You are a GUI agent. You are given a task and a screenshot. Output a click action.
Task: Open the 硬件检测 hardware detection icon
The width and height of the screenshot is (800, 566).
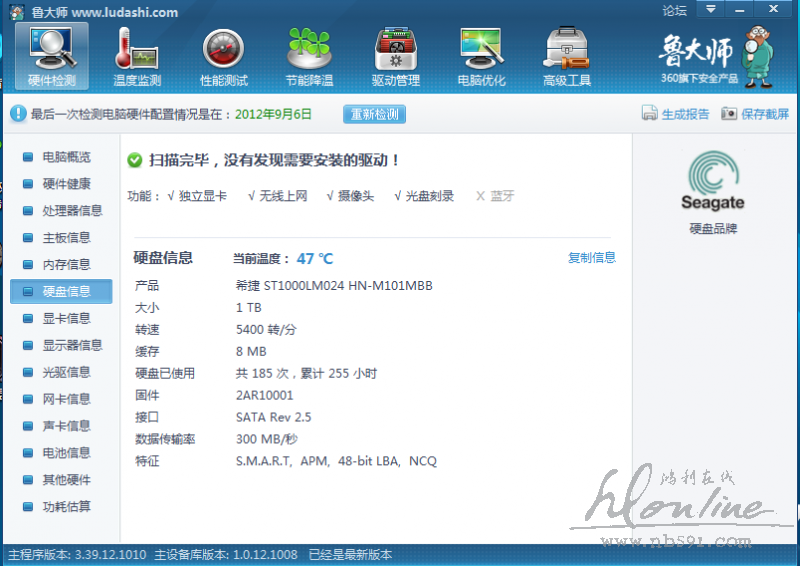pos(51,55)
